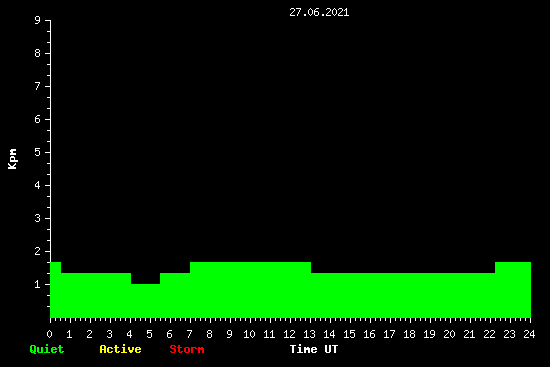550x367 pixels.
Task: Click the 5 label on Kpm axis
Action: (38, 152)
